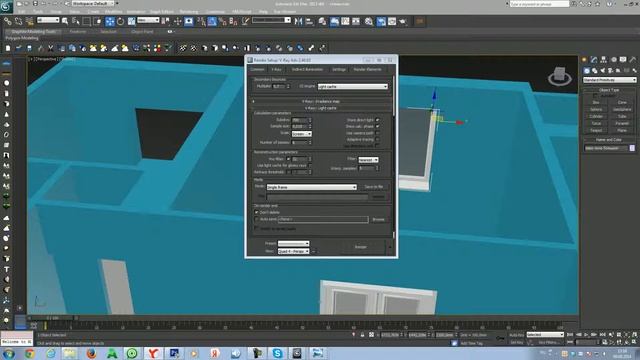Open Firefox from the taskbar
This screenshot has height=360, width=640.
point(91,353)
